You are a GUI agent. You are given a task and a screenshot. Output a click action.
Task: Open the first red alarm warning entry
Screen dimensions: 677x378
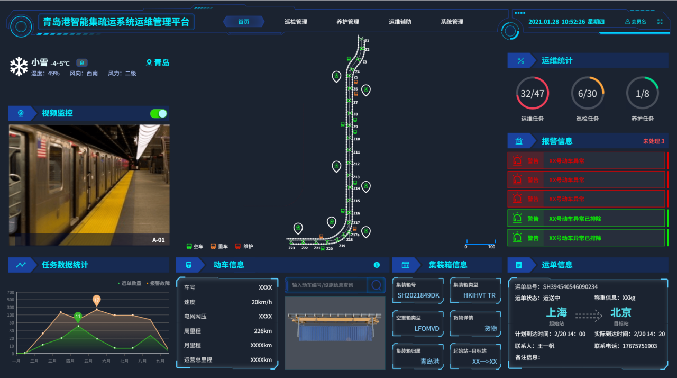point(587,161)
